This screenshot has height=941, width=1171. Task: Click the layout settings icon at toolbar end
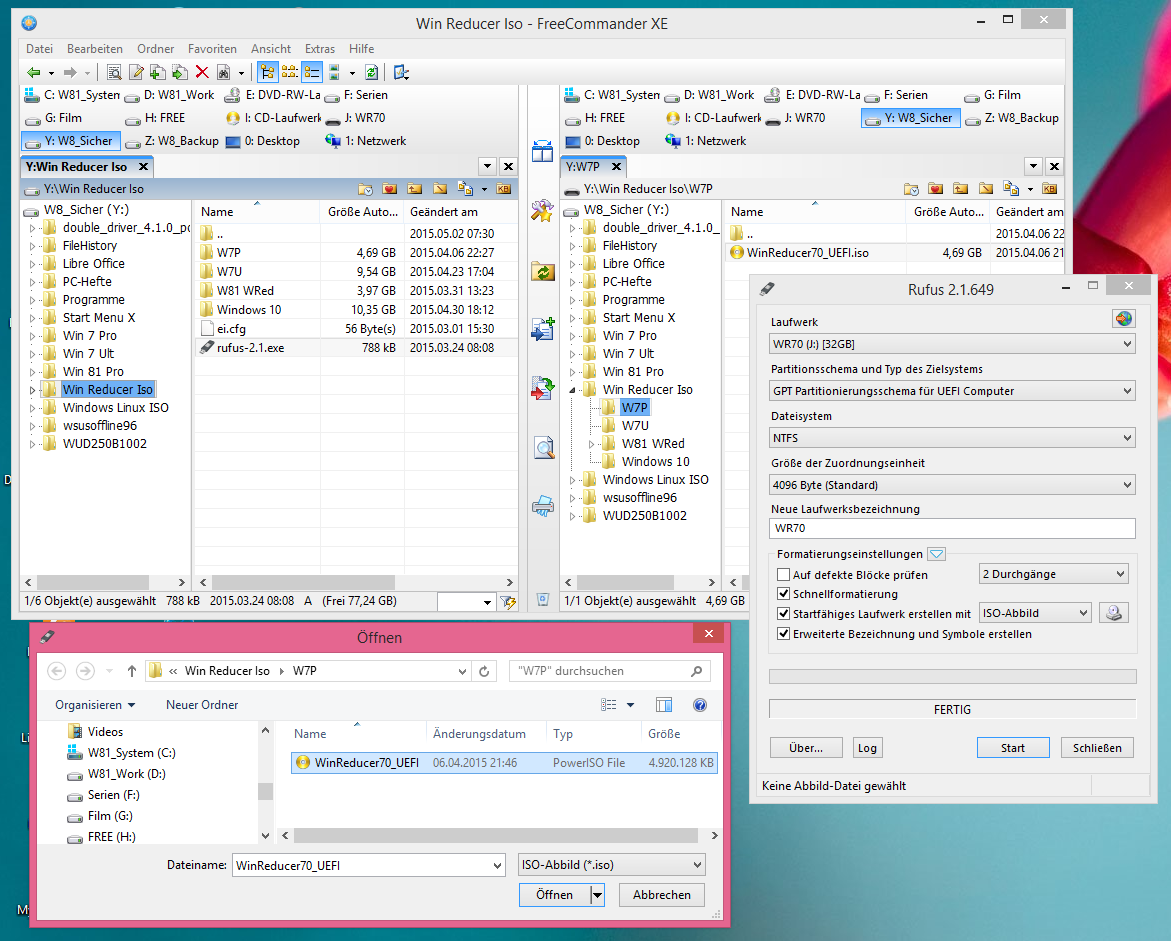(x=401, y=72)
